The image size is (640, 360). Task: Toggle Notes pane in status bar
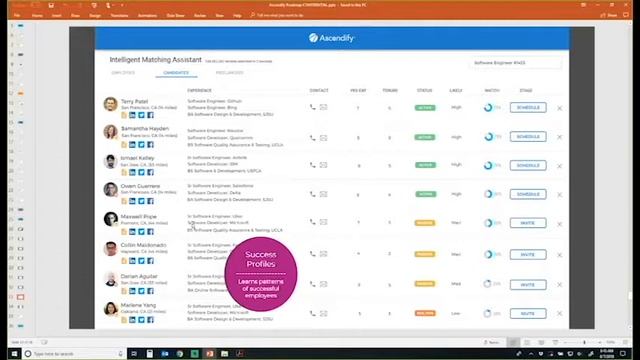(x=491, y=342)
